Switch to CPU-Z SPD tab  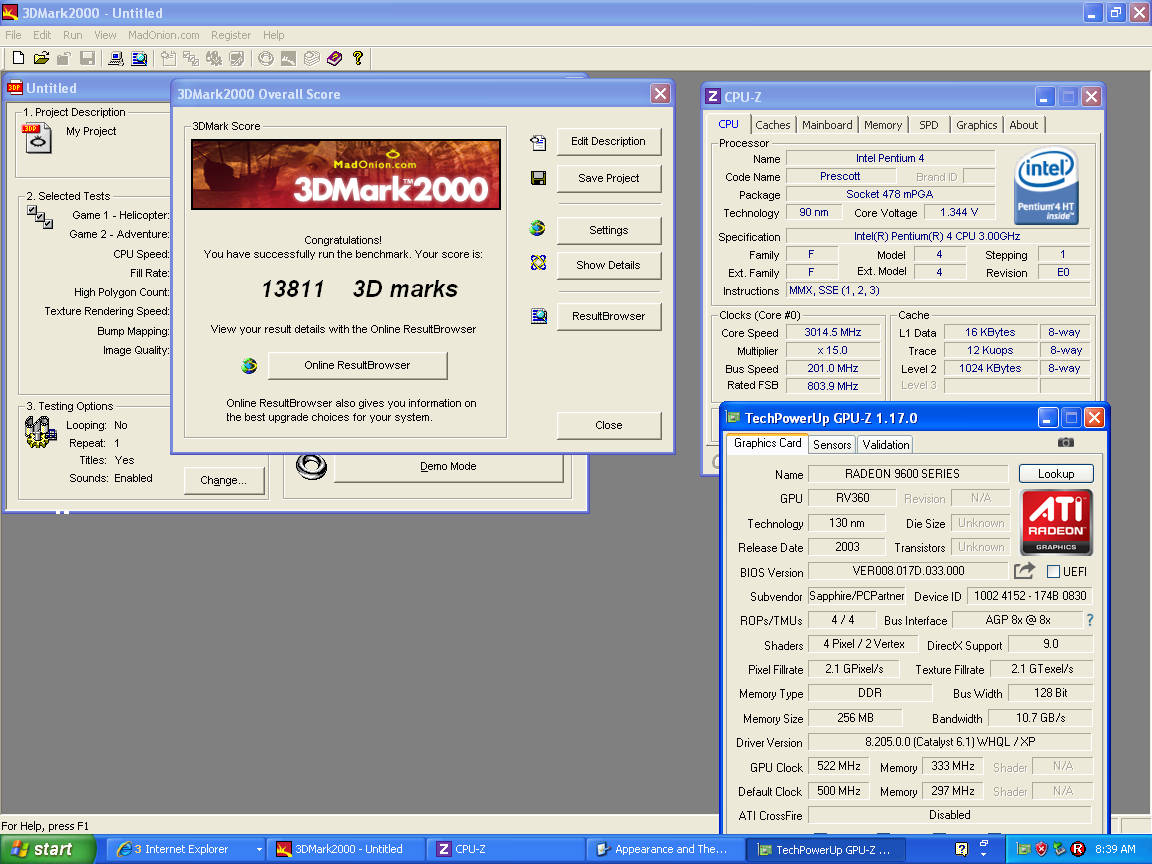tap(929, 125)
